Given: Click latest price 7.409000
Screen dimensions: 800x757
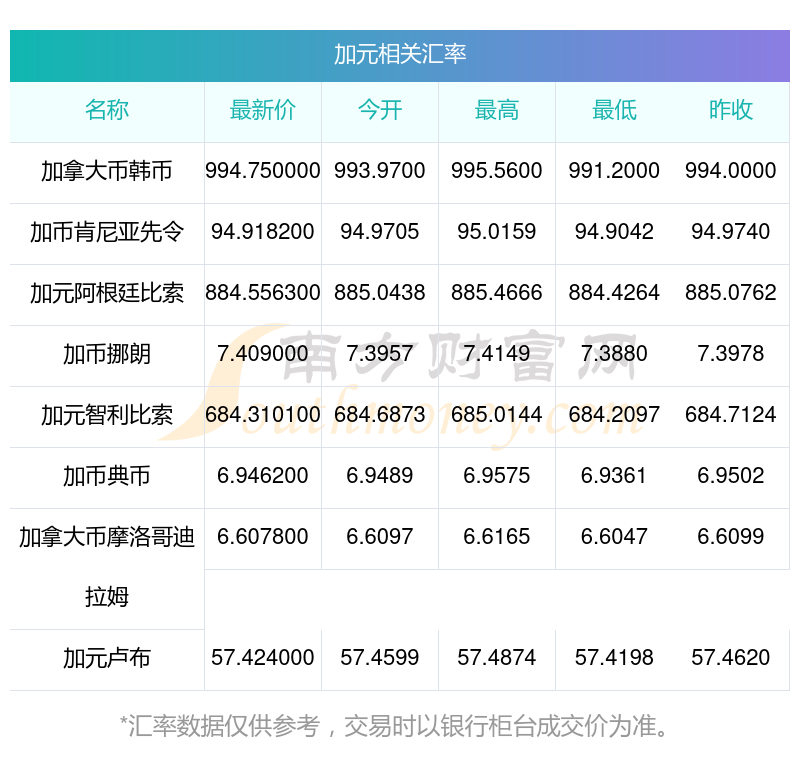Looking at the screenshot, I should point(263,354).
